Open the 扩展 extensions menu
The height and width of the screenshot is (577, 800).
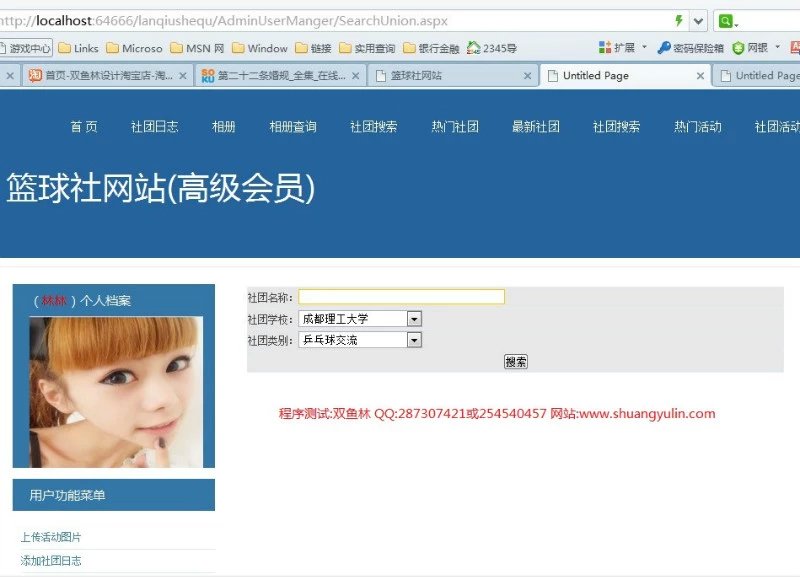616,48
